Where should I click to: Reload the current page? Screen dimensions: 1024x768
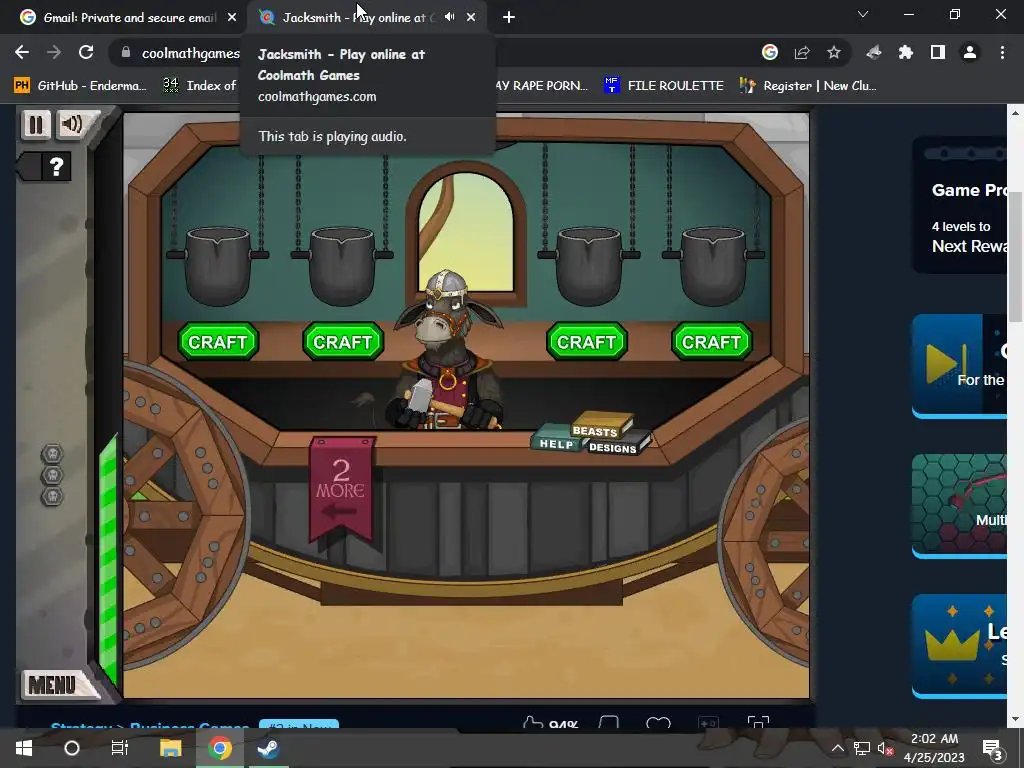coord(86,52)
